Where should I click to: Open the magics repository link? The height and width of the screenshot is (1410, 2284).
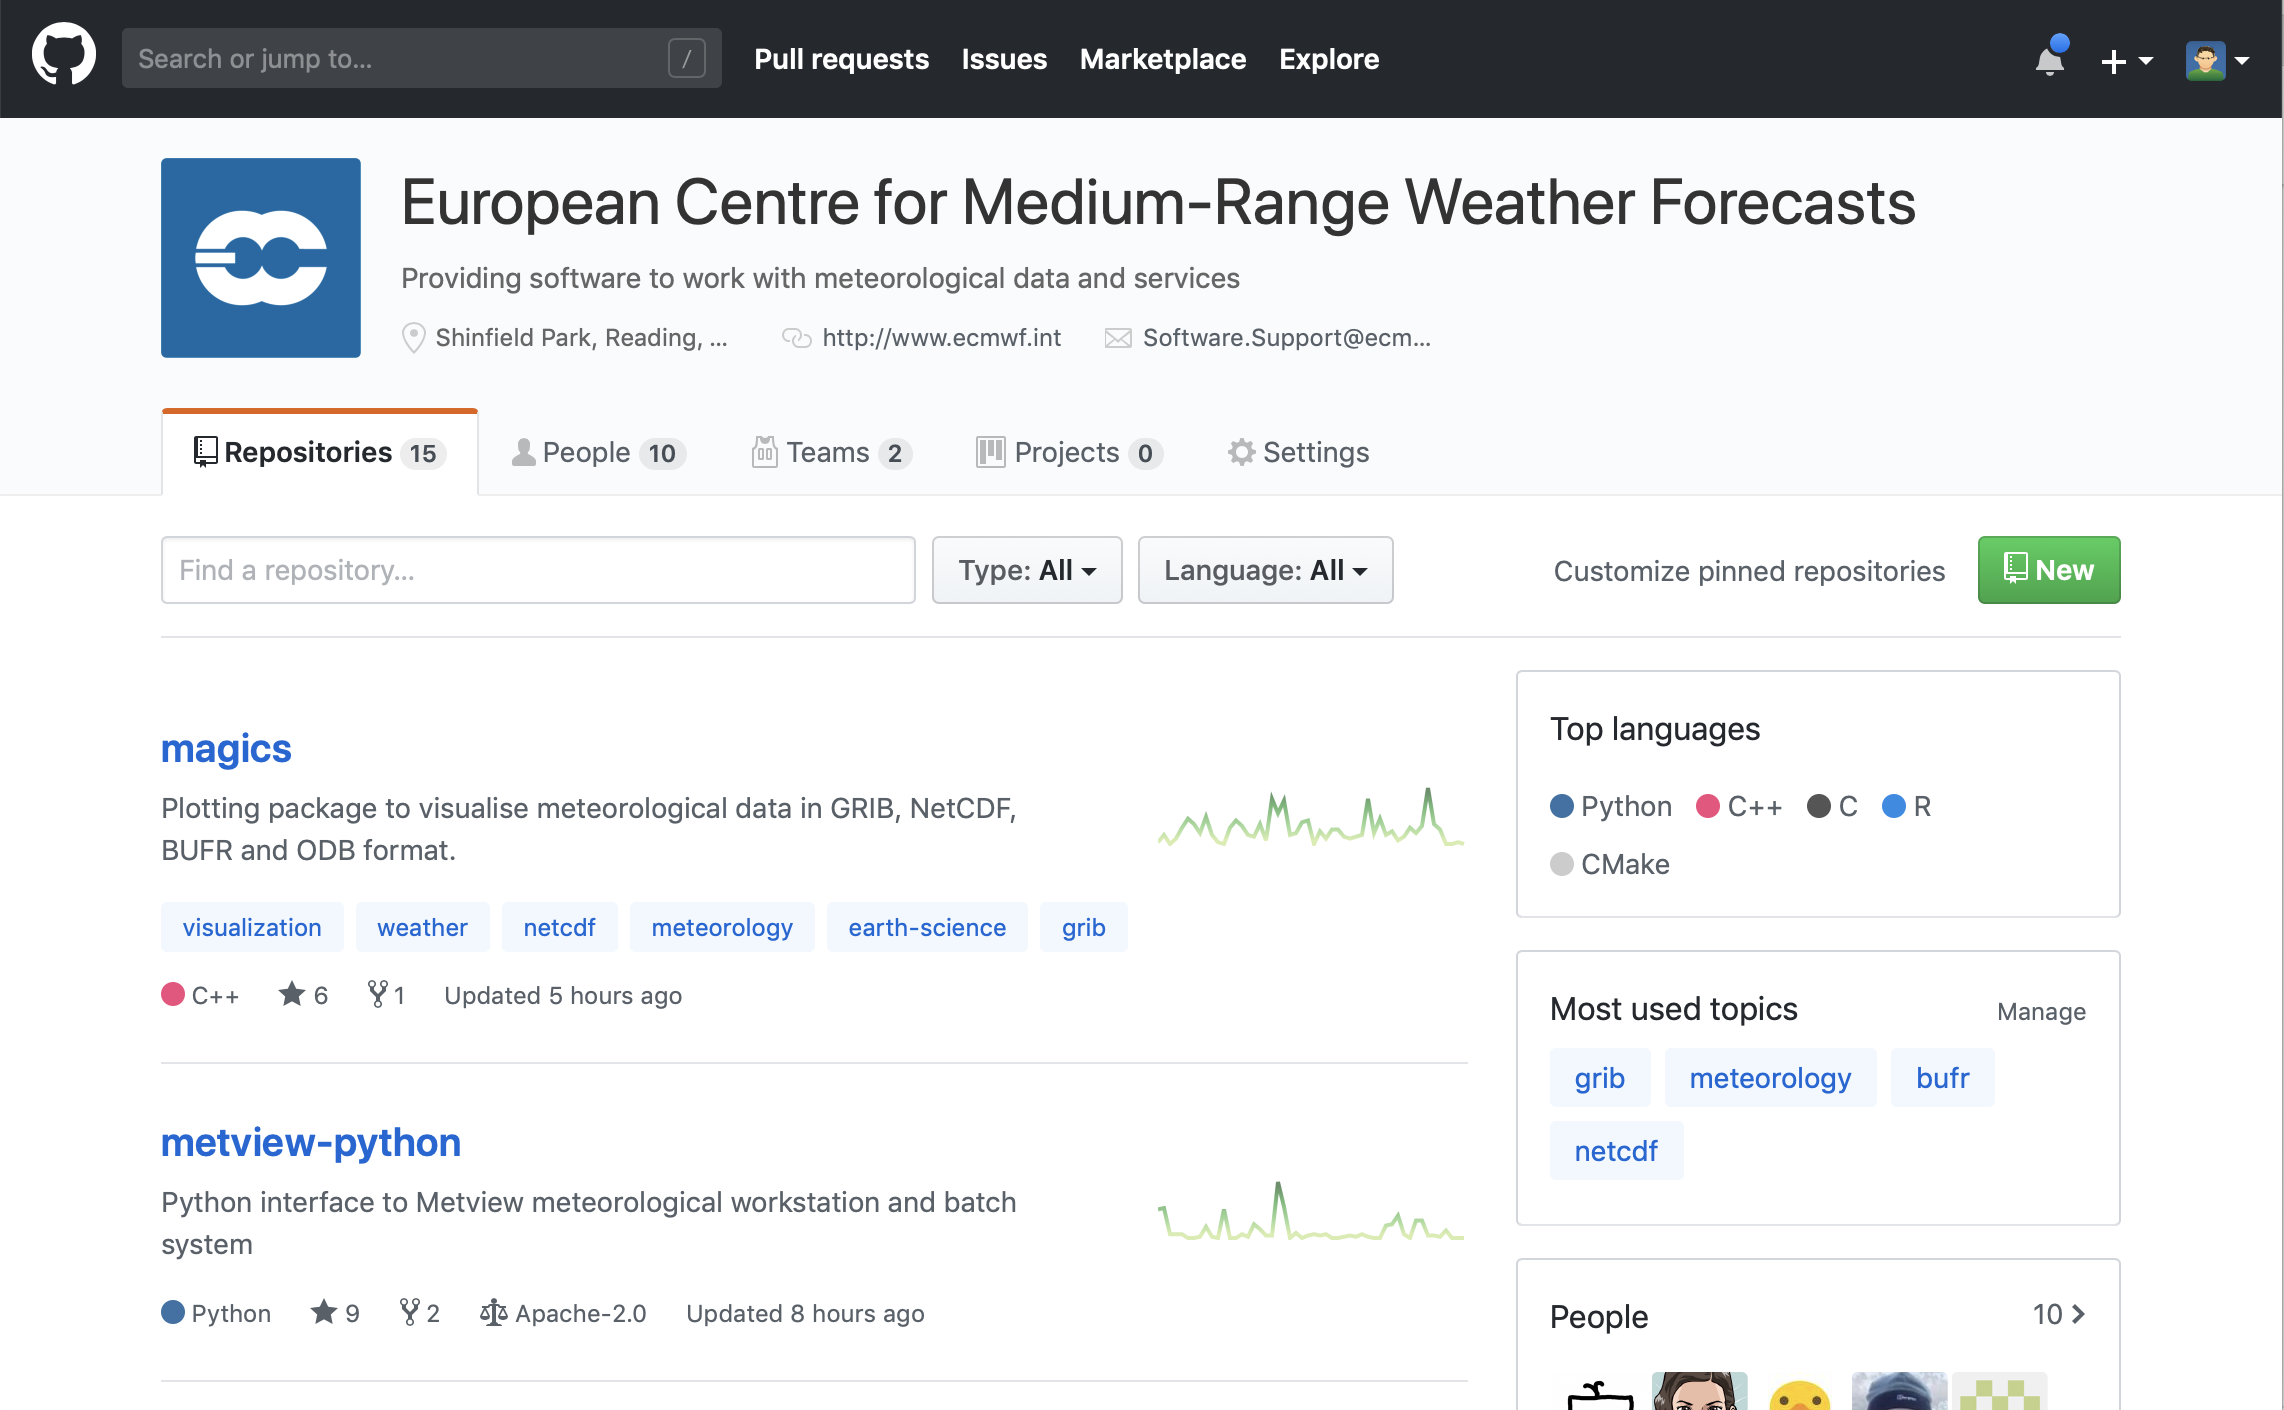point(226,748)
